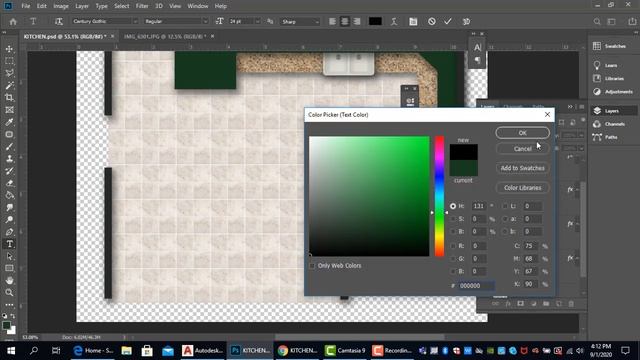Image resolution: width=640 pixels, height=360 pixels.
Task: Open the Filter menu
Action: [142, 6]
